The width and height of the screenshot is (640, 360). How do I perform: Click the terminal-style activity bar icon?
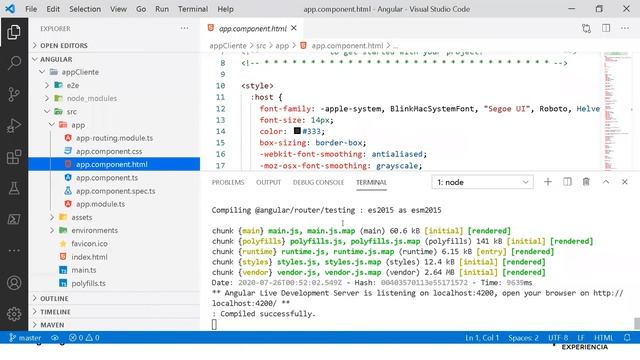[x=14, y=219]
